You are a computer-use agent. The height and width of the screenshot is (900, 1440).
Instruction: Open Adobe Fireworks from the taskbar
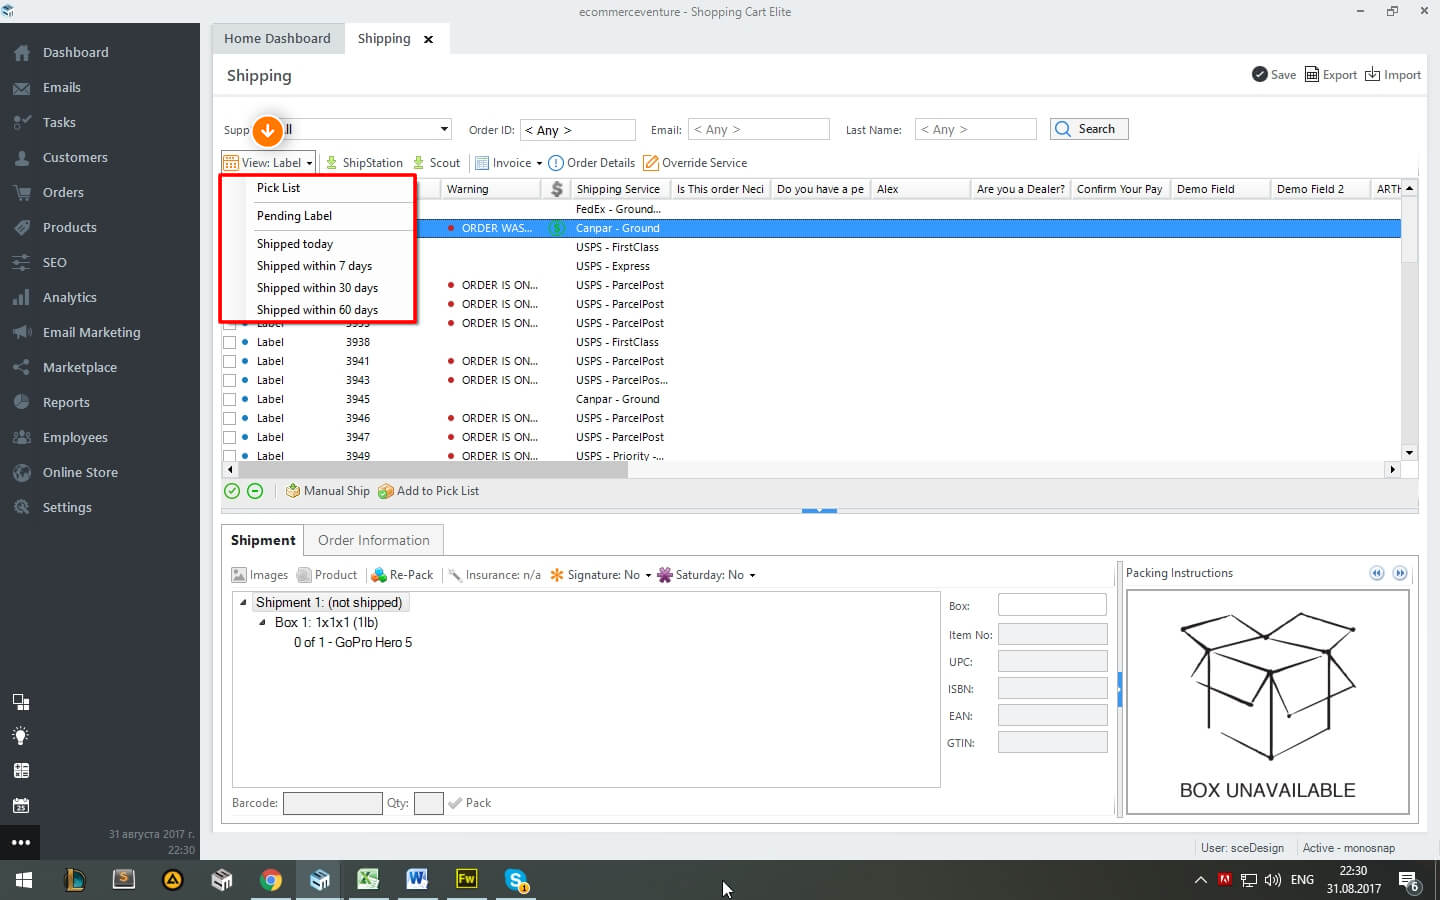pyautogui.click(x=466, y=880)
